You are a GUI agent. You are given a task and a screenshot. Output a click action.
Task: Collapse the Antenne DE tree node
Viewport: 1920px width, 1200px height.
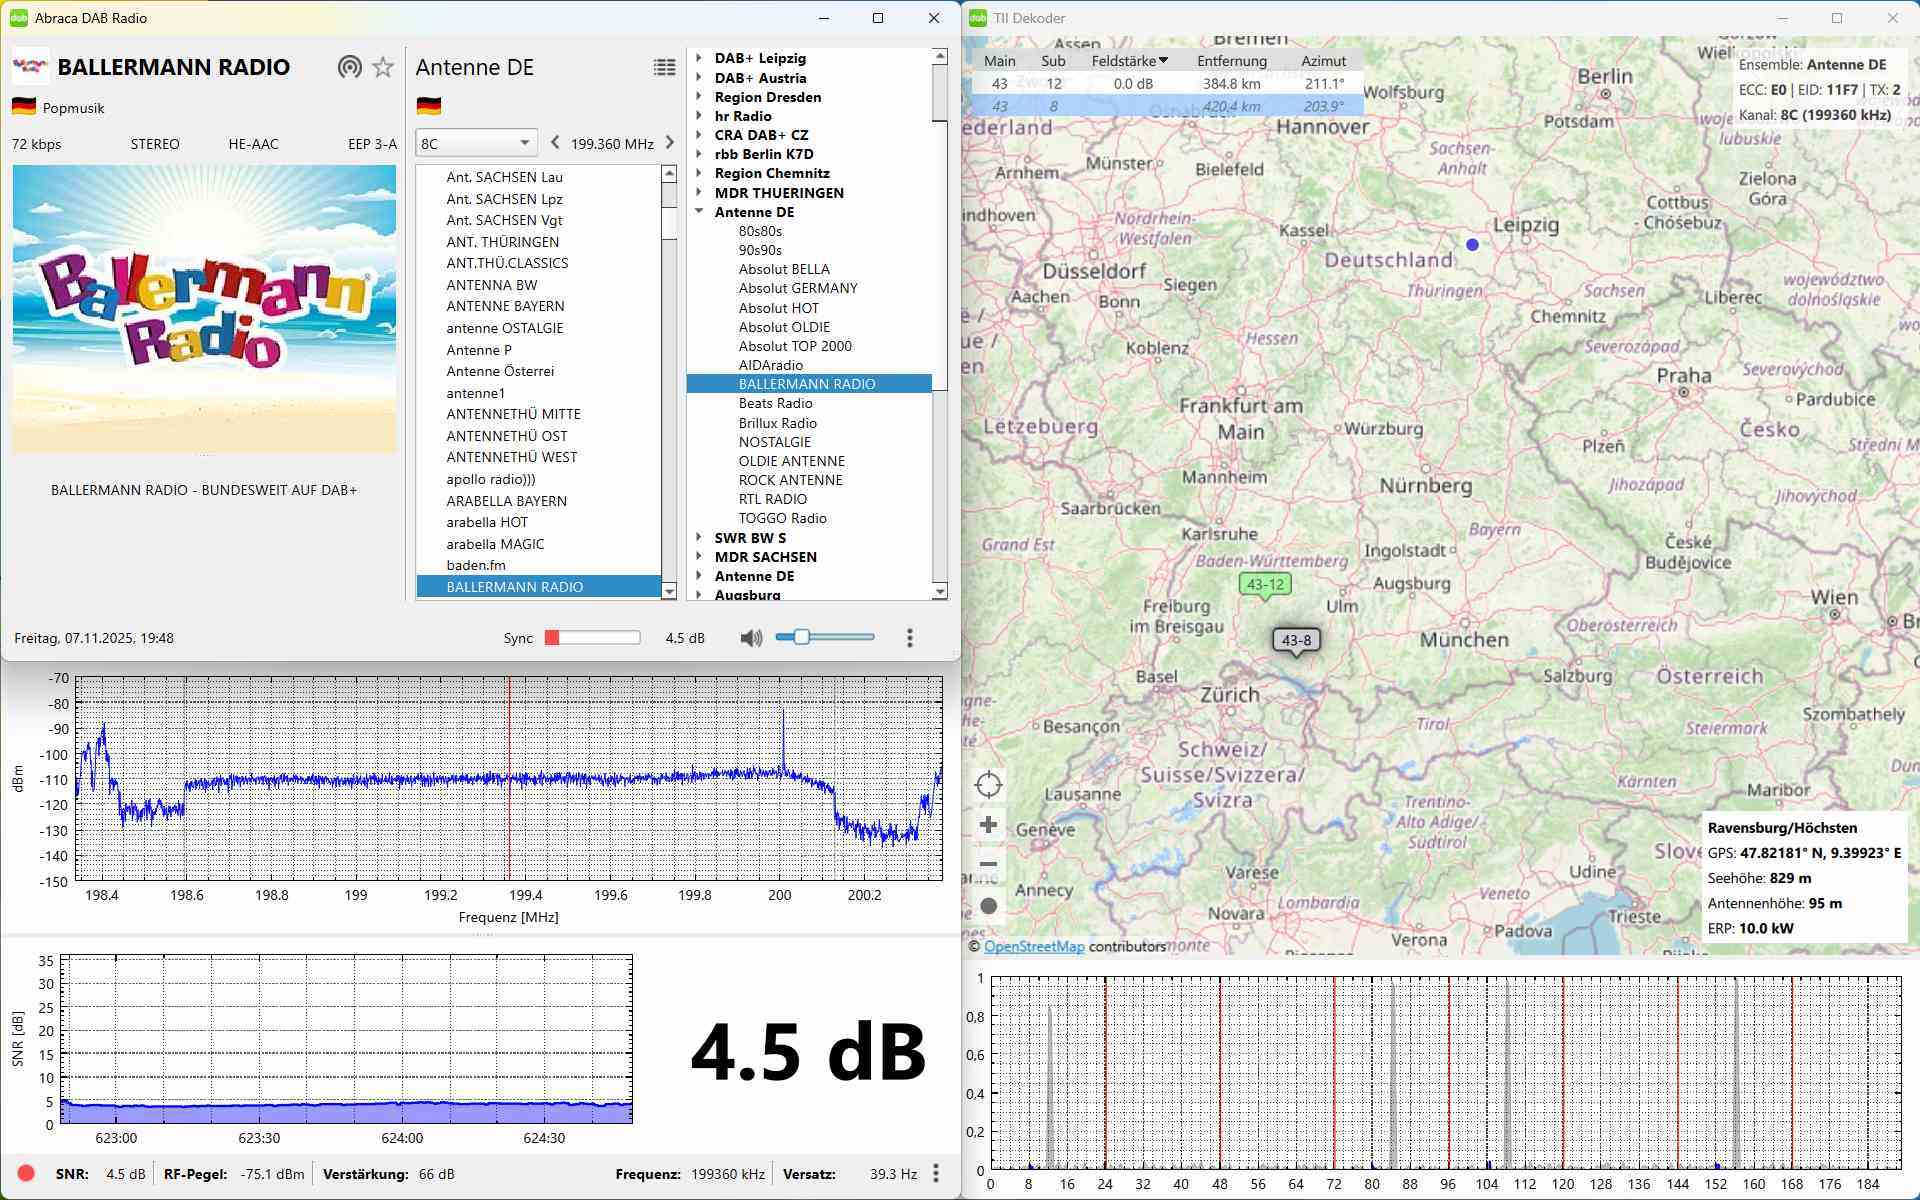(699, 212)
